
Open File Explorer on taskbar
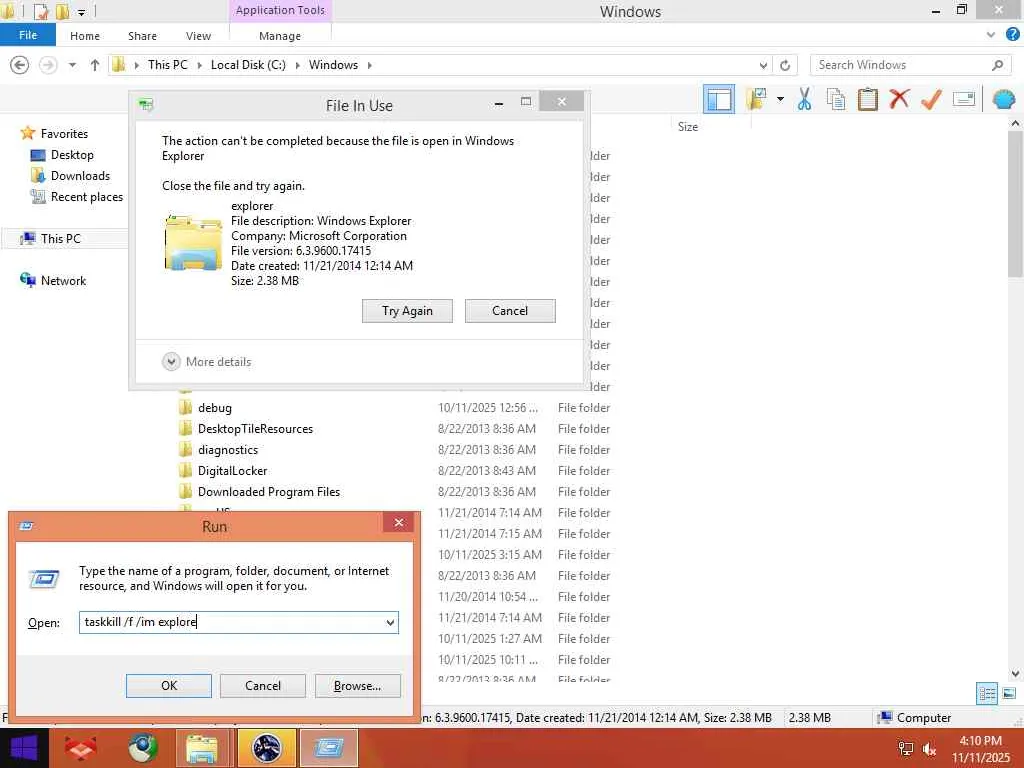[202, 748]
